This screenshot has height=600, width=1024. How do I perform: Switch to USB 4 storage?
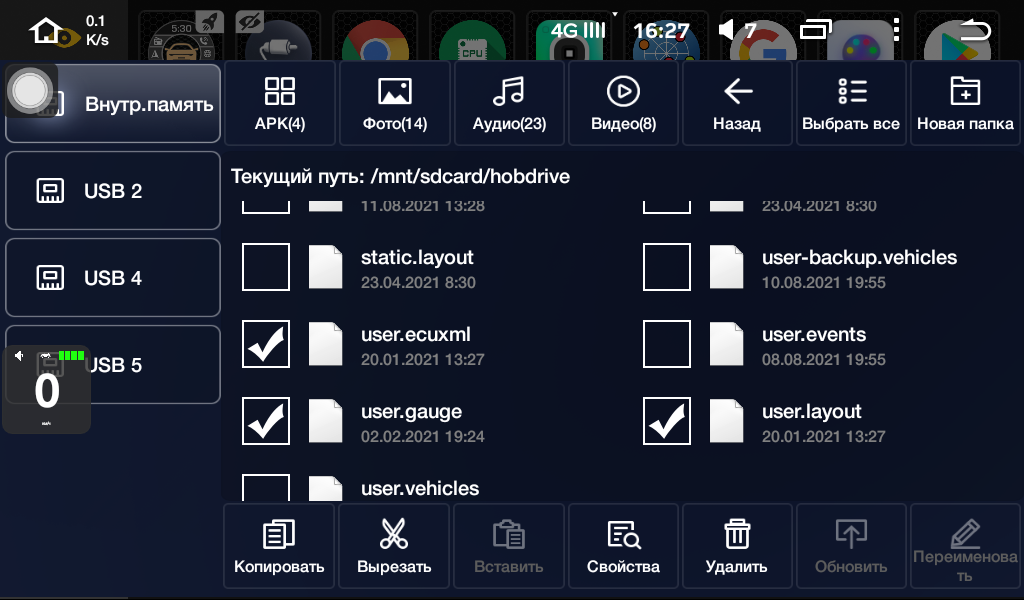point(113,278)
